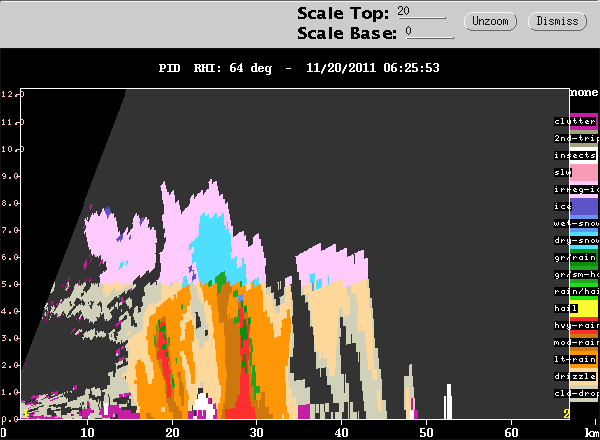The width and height of the screenshot is (600, 440).
Task: Click the 5.0 height axis label
Action: (x=10, y=284)
